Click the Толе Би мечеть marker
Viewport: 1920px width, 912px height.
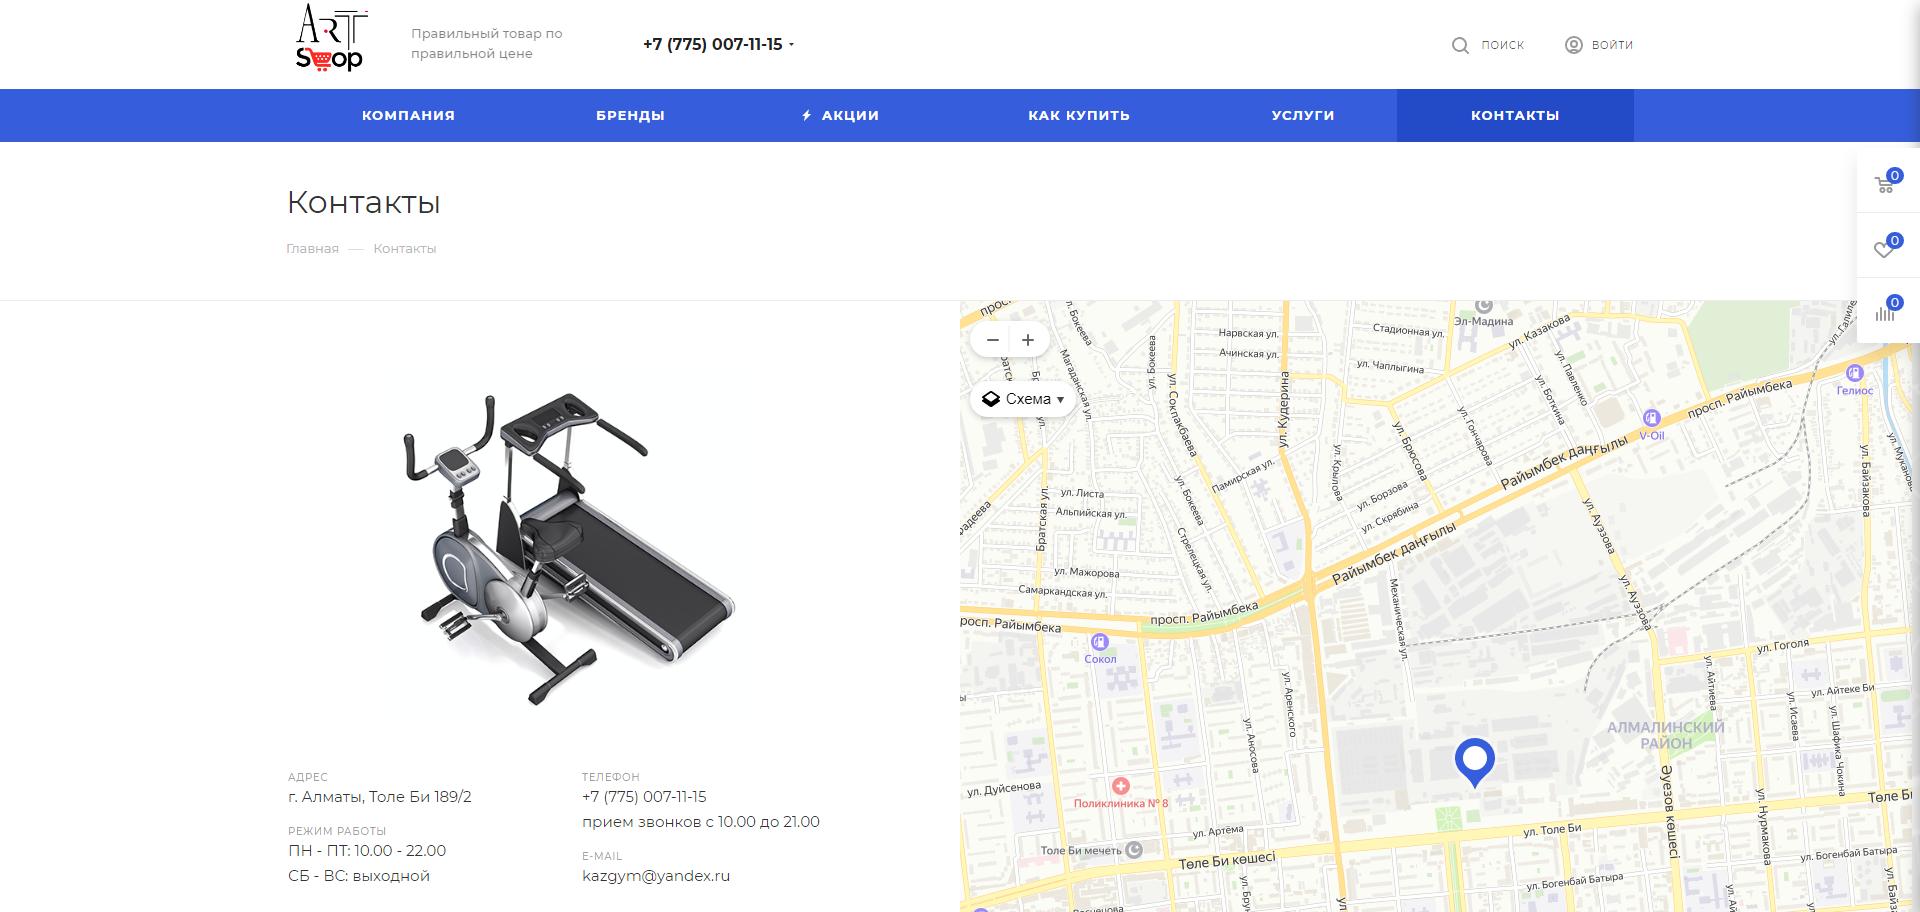point(1134,850)
